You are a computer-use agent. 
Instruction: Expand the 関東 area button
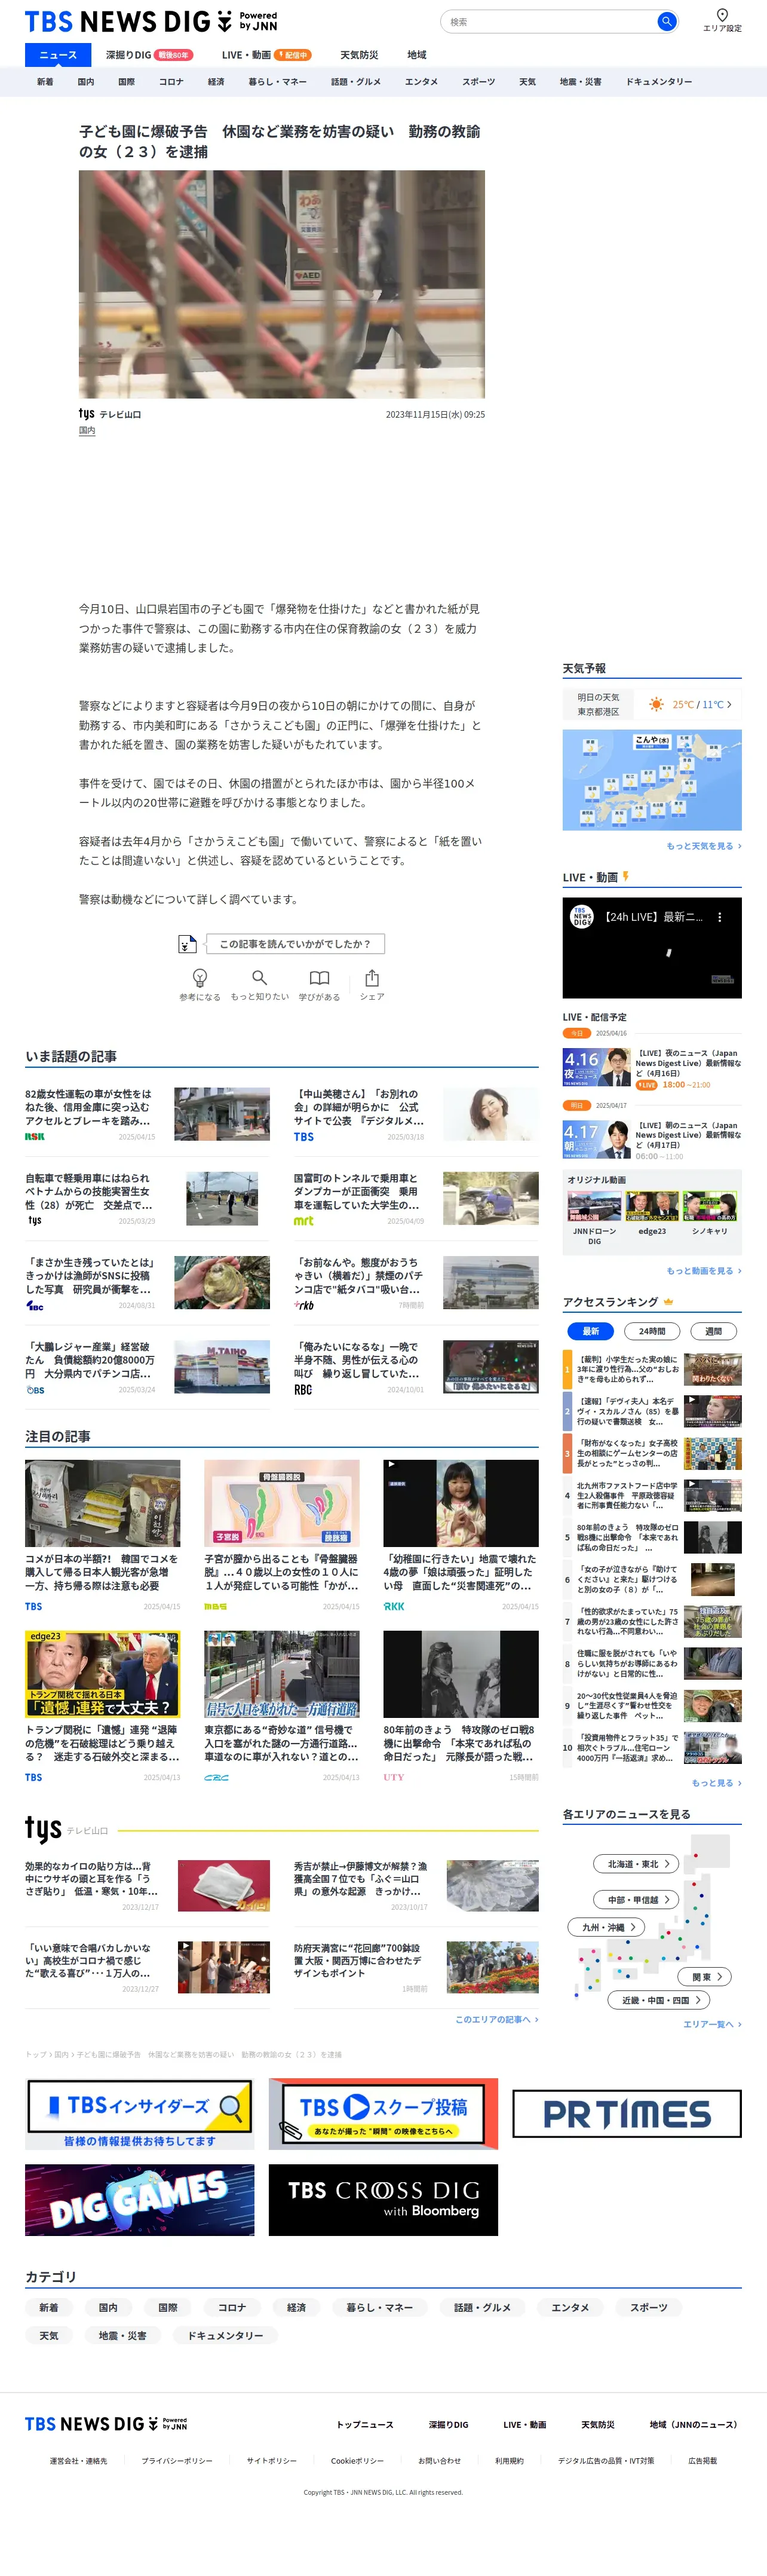pyautogui.click(x=706, y=1976)
